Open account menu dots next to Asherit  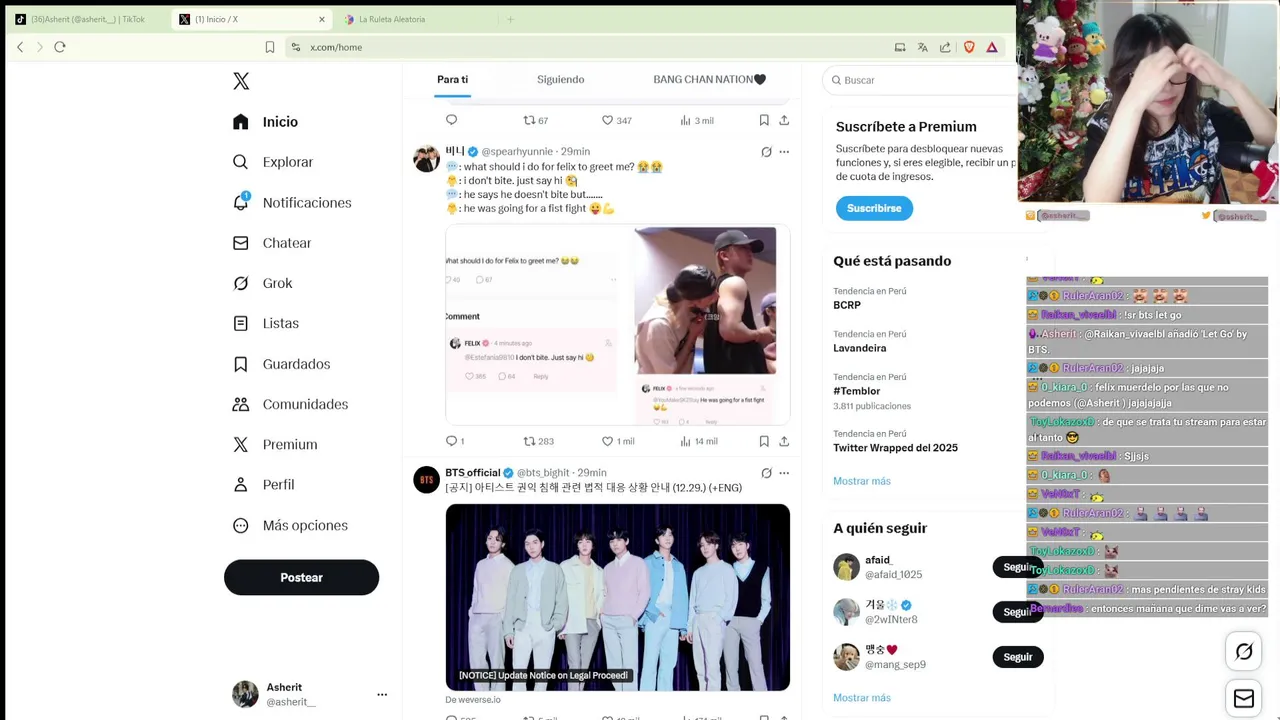click(x=382, y=694)
